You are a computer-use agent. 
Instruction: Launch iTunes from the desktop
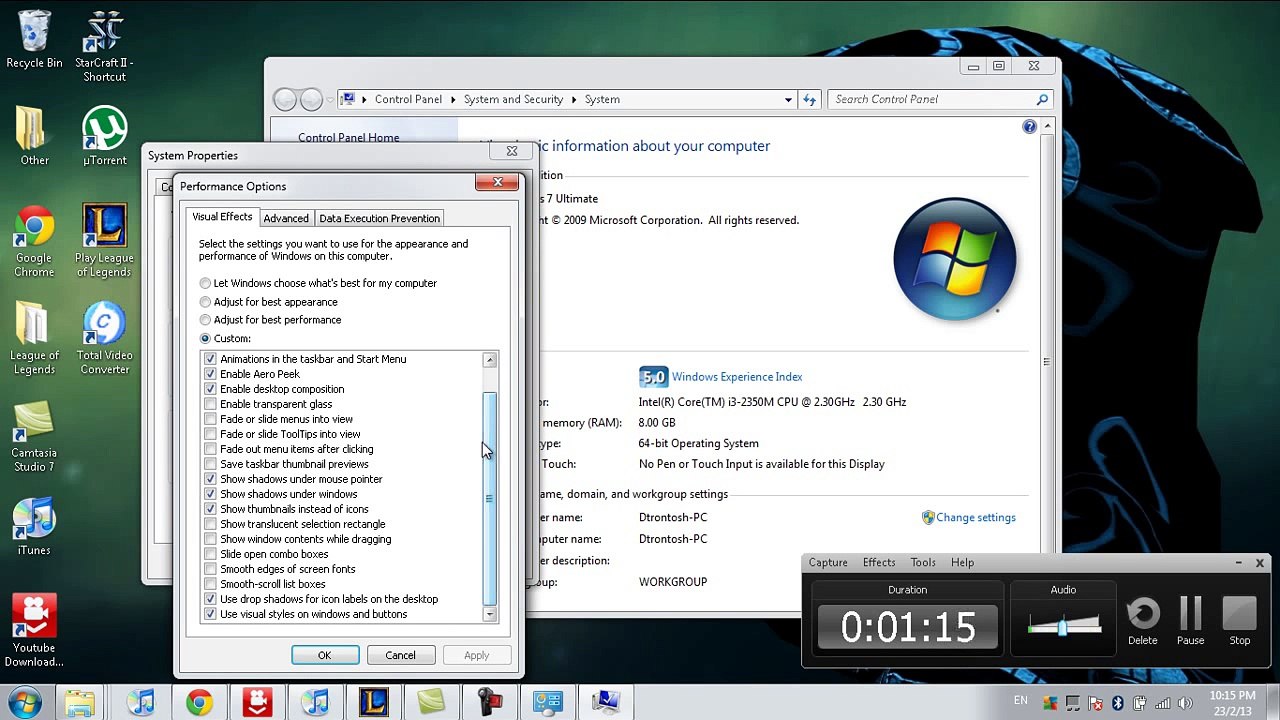34,526
